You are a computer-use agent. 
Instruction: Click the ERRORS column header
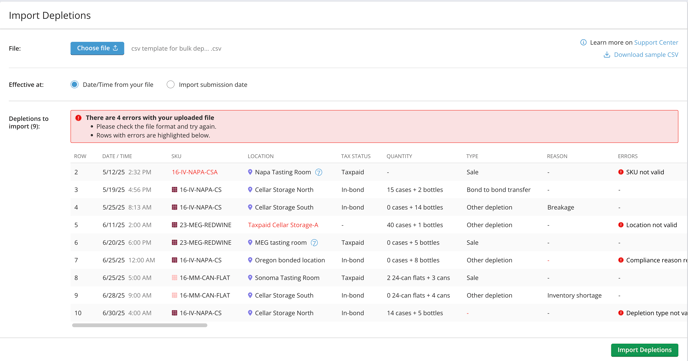point(628,156)
